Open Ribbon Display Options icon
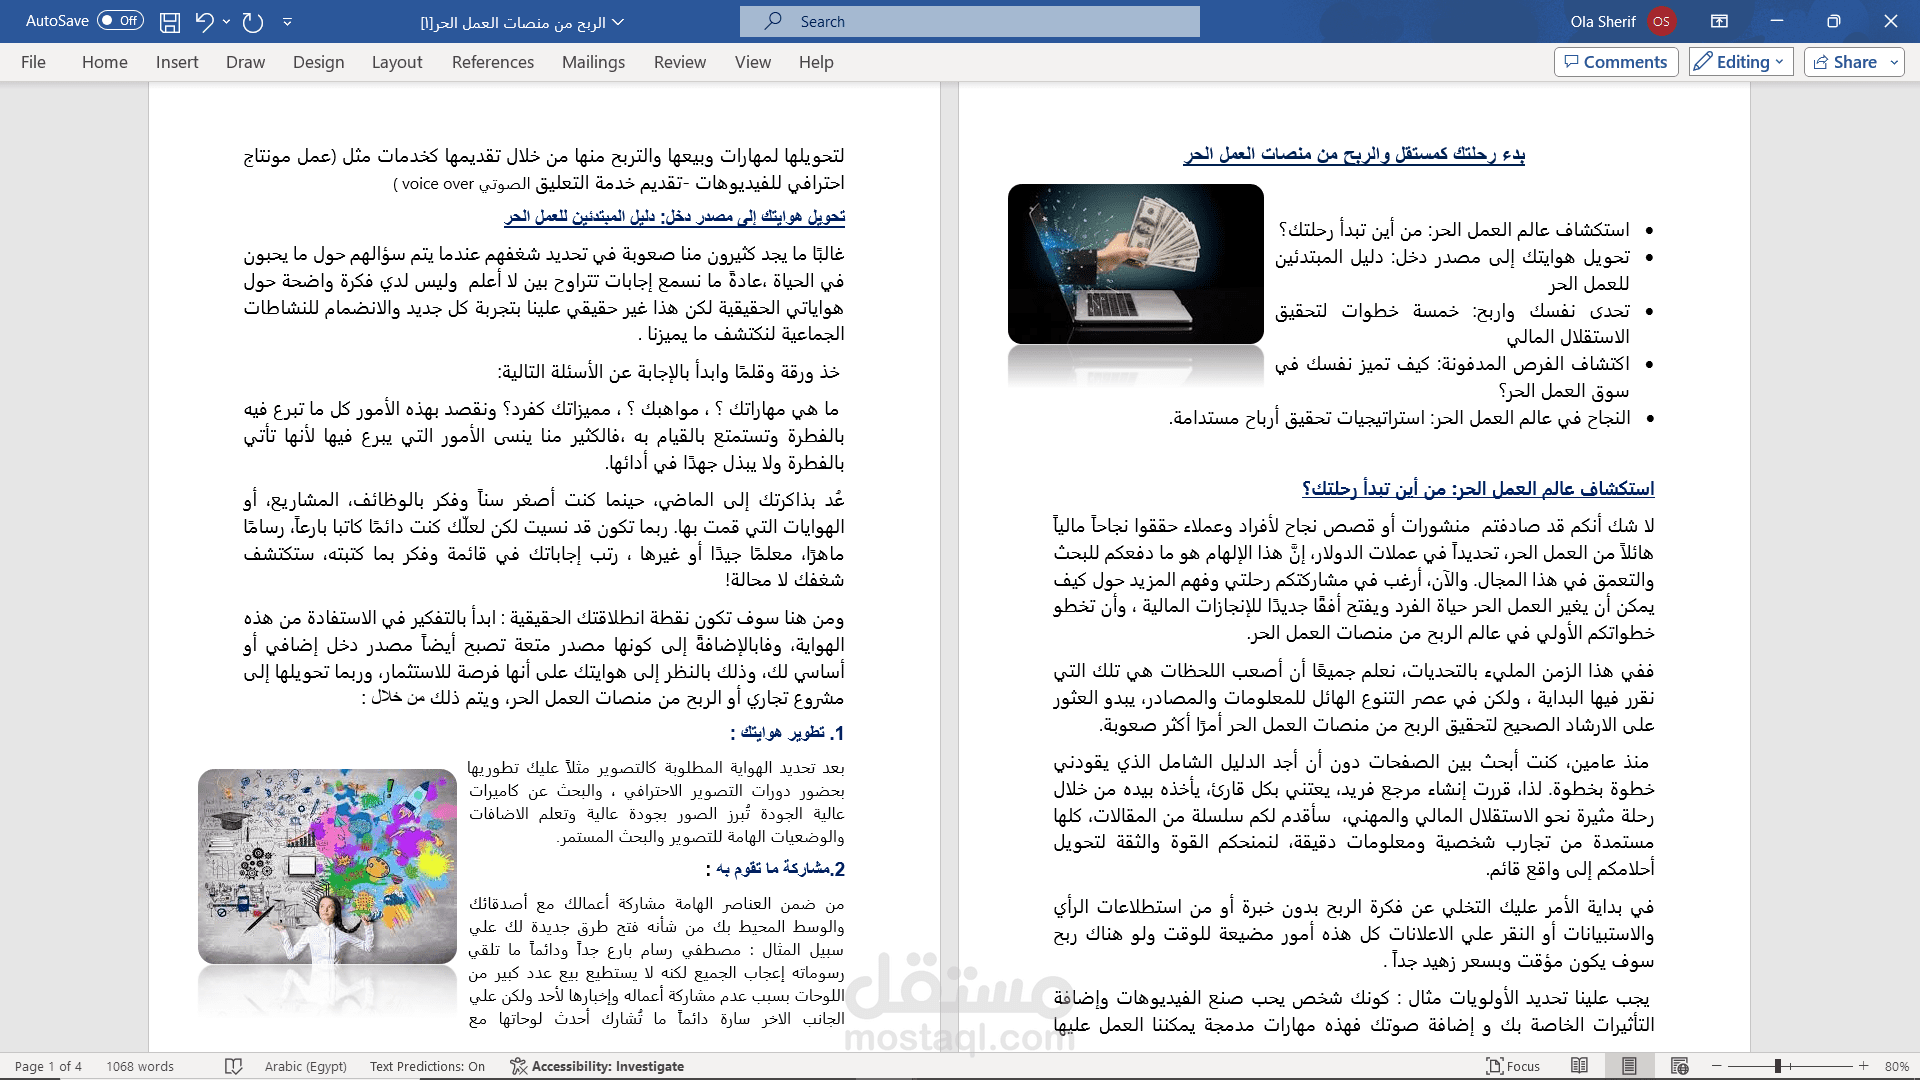Viewport: 1920px width, 1080px height. point(1719,21)
